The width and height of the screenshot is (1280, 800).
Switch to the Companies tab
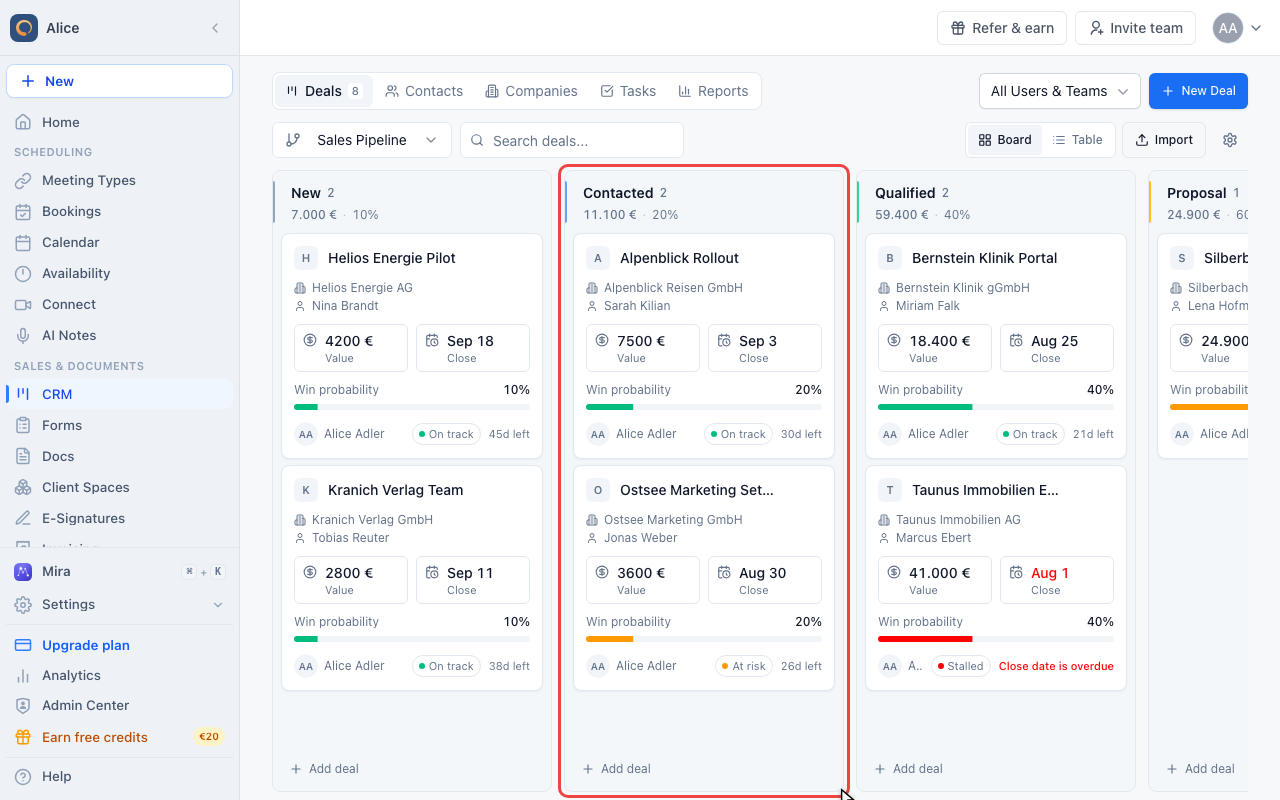click(x=531, y=91)
